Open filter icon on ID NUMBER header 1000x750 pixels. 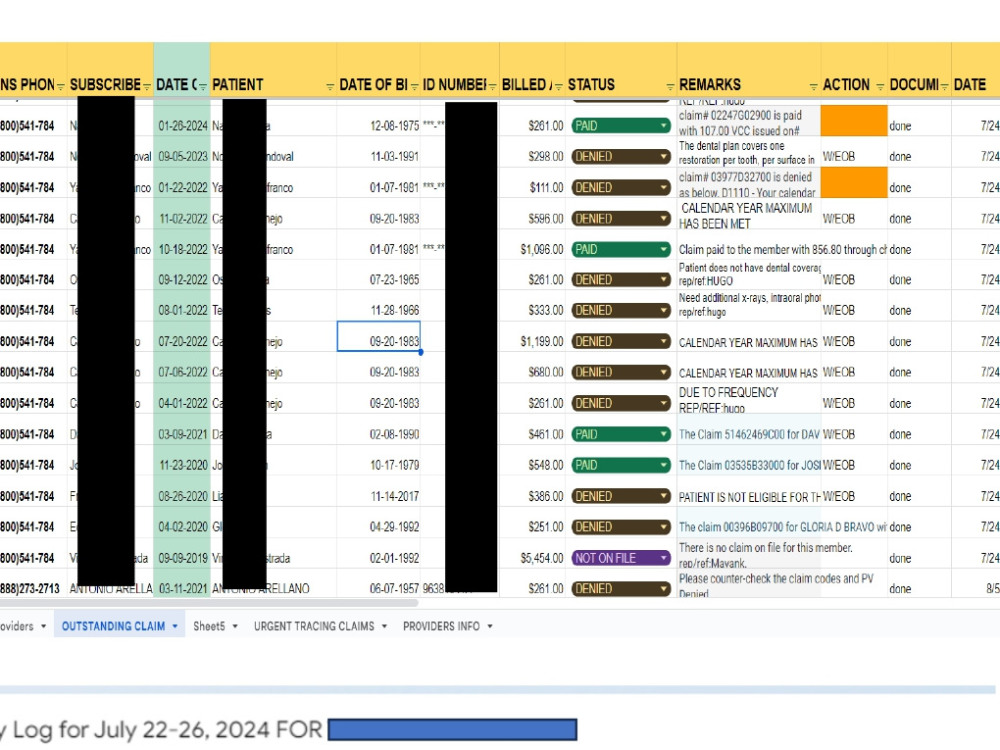click(x=492, y=86)
